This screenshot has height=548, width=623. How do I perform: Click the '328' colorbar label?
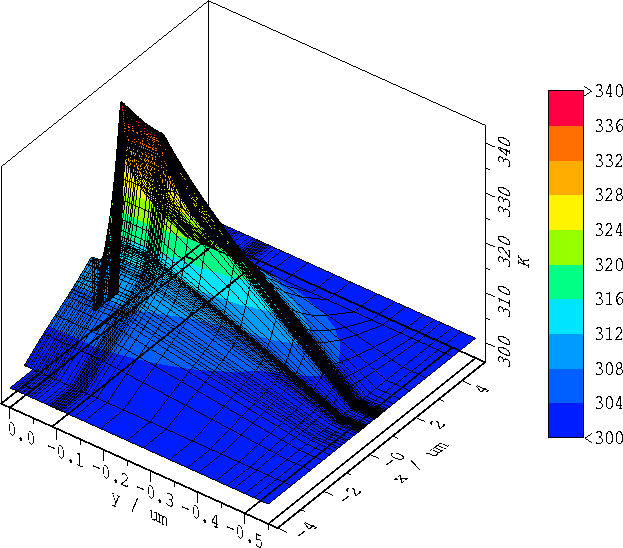point(609,195)
